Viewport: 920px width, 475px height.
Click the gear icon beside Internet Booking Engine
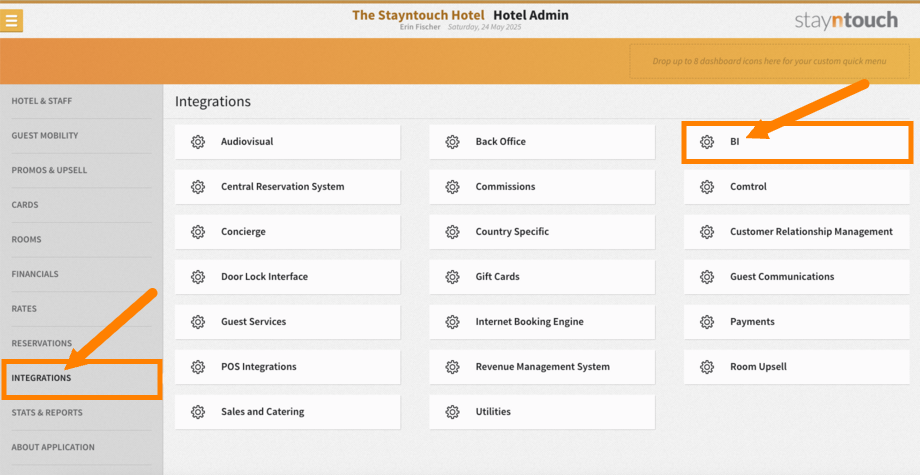pos(452,322)
